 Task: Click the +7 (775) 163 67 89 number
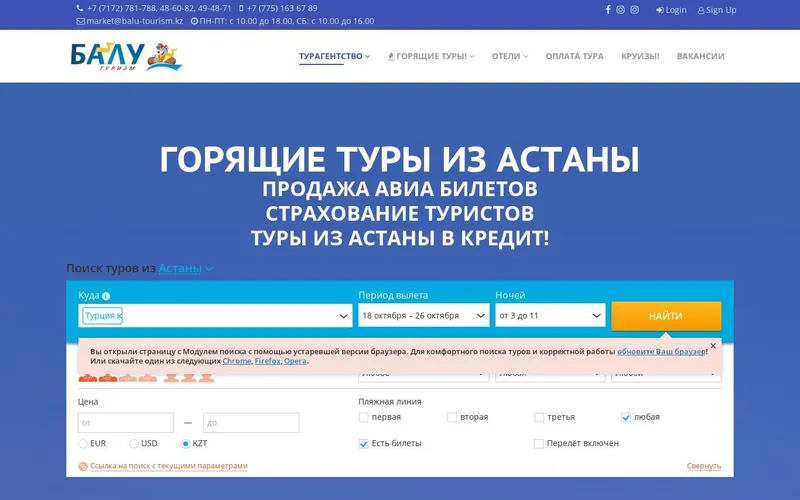pos(282,8)
